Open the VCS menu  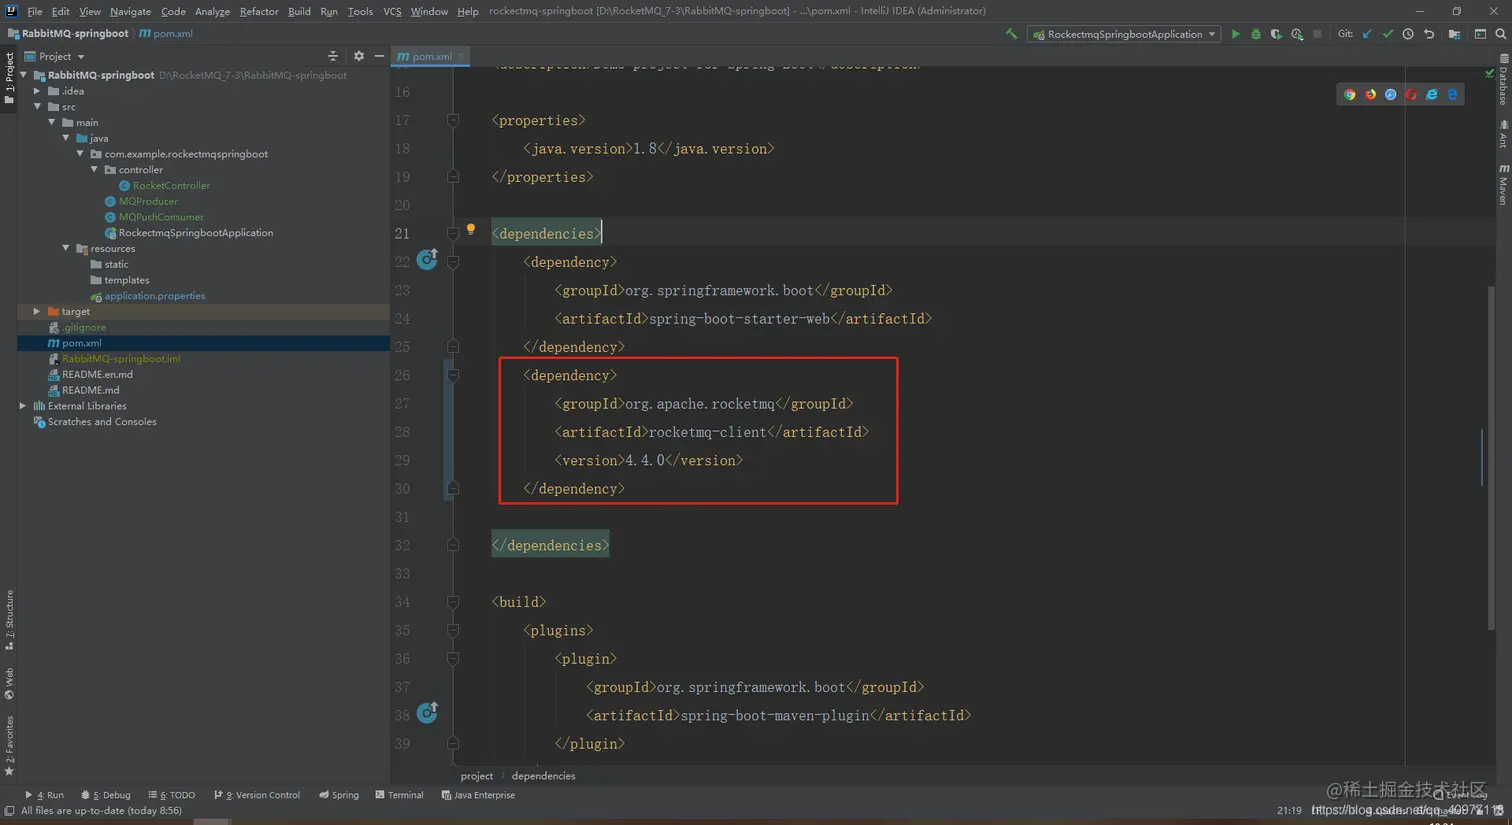[392, 11]
